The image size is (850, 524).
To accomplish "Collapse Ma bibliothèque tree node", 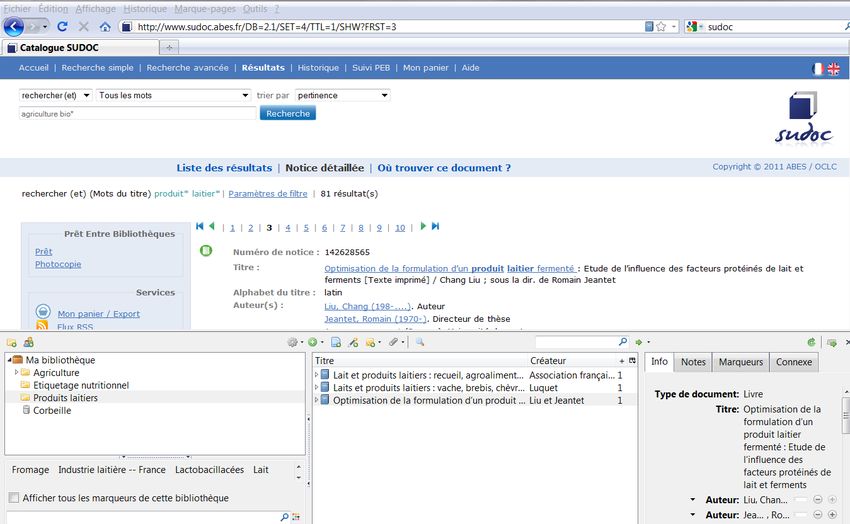I will click(9, 360).
